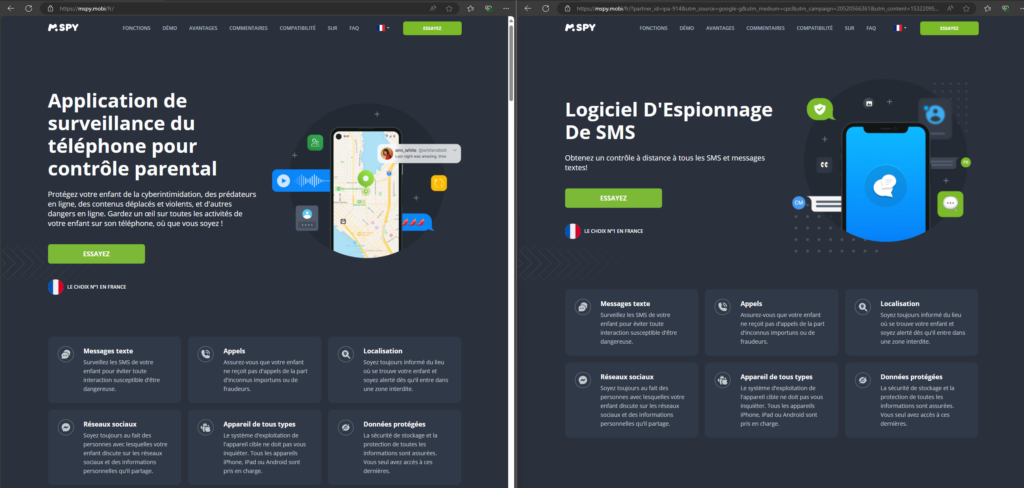Click the Réseaux sociaux messenger icon in right window
Screen dimensions: 1024x488
583,380
